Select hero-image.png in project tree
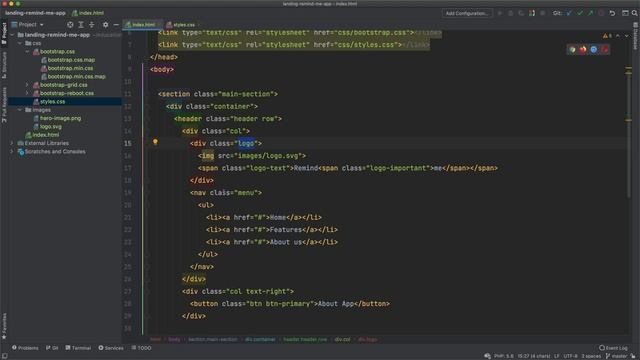Image resolution: width=640 pixels, height=360 pixels. tap(60, 118)
